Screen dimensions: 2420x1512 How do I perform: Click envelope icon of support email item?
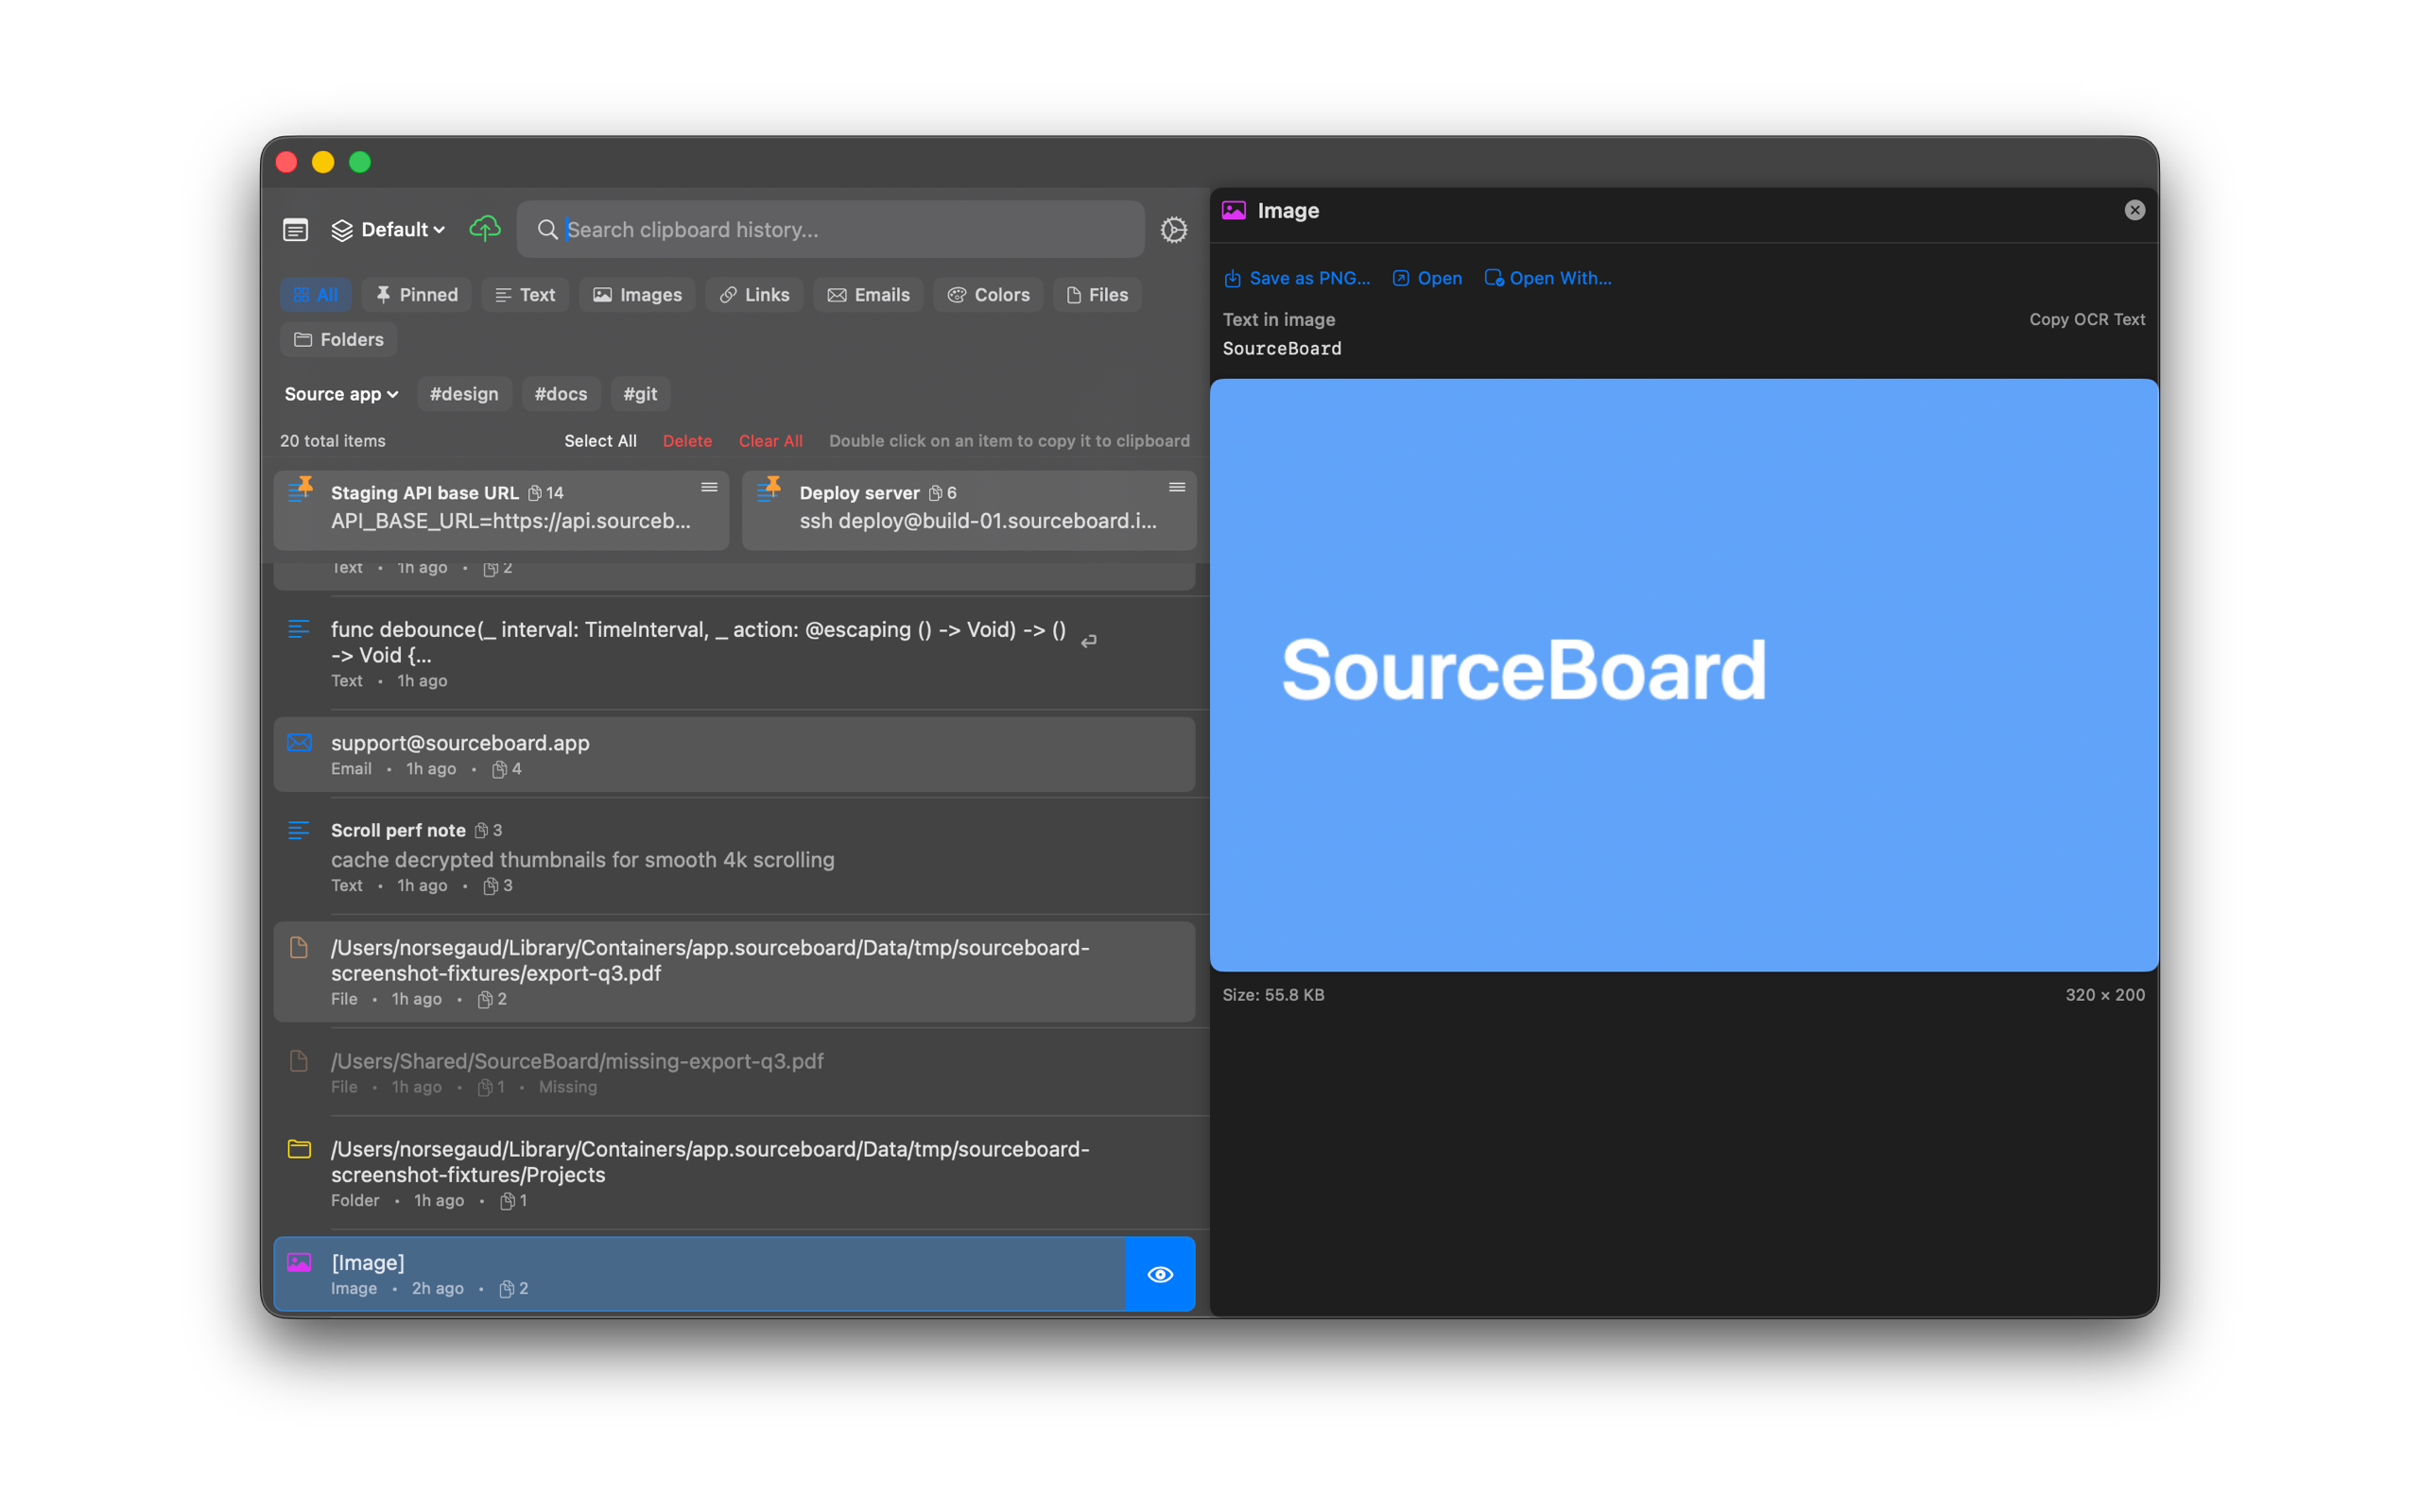click(x=299, y=742)
